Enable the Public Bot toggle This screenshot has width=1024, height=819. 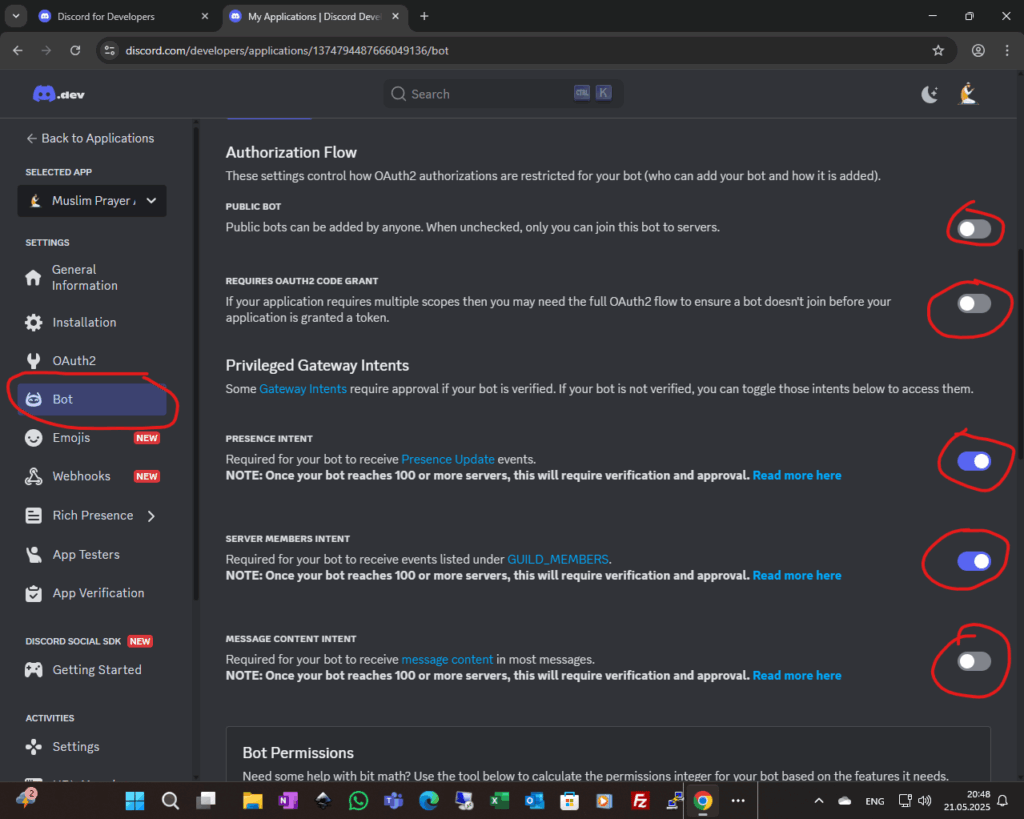click(974, 229)
